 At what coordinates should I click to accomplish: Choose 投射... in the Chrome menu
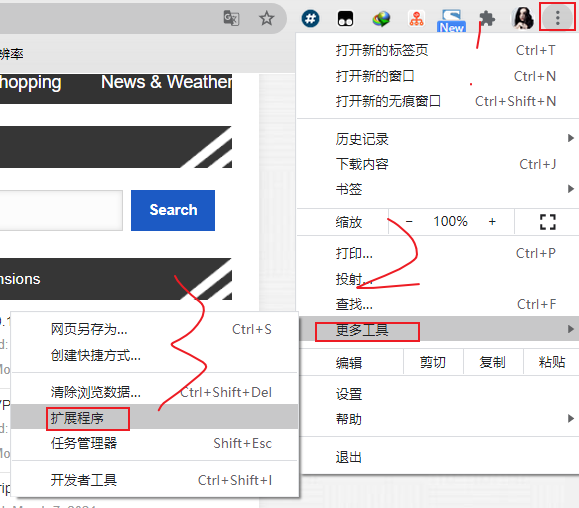[437, 279]
